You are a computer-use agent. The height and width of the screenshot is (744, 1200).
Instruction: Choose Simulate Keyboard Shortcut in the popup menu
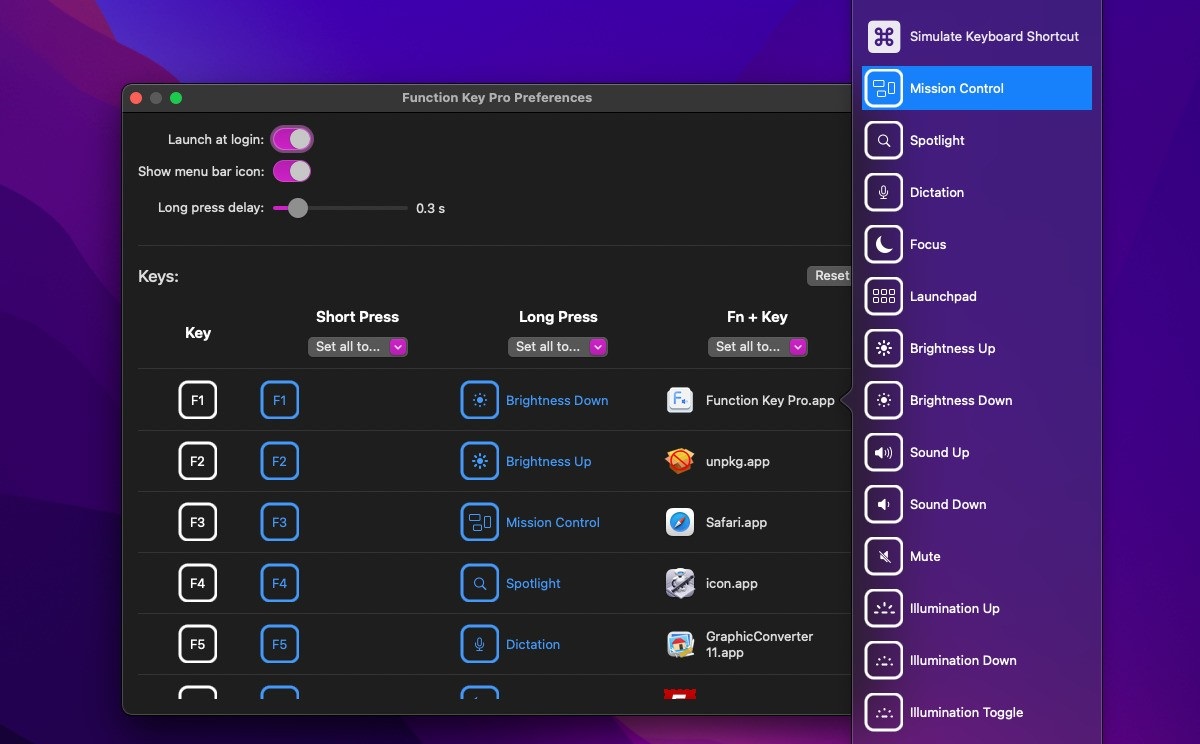[x=977, y=36]
